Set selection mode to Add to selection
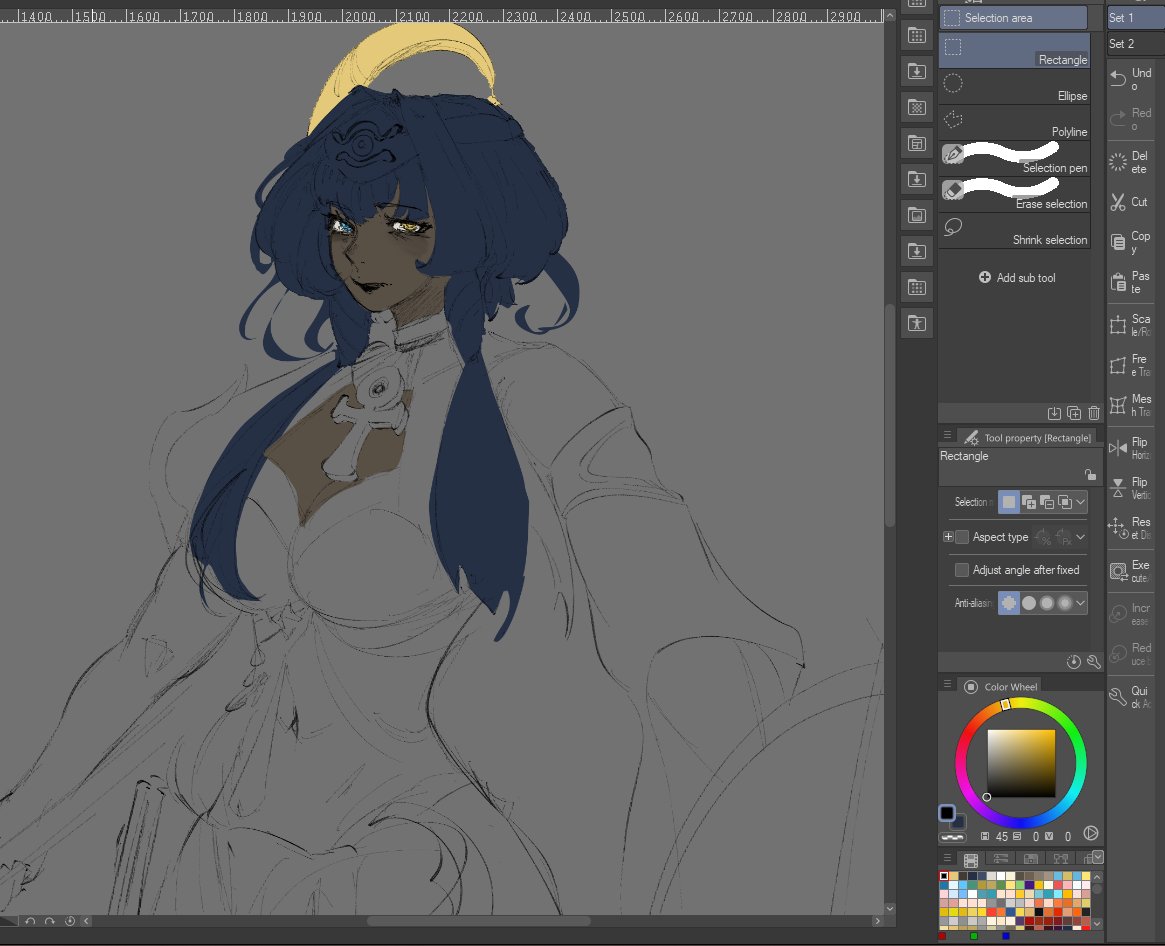Viewport: 1165px width, 946px height. tap(1029, 502)
